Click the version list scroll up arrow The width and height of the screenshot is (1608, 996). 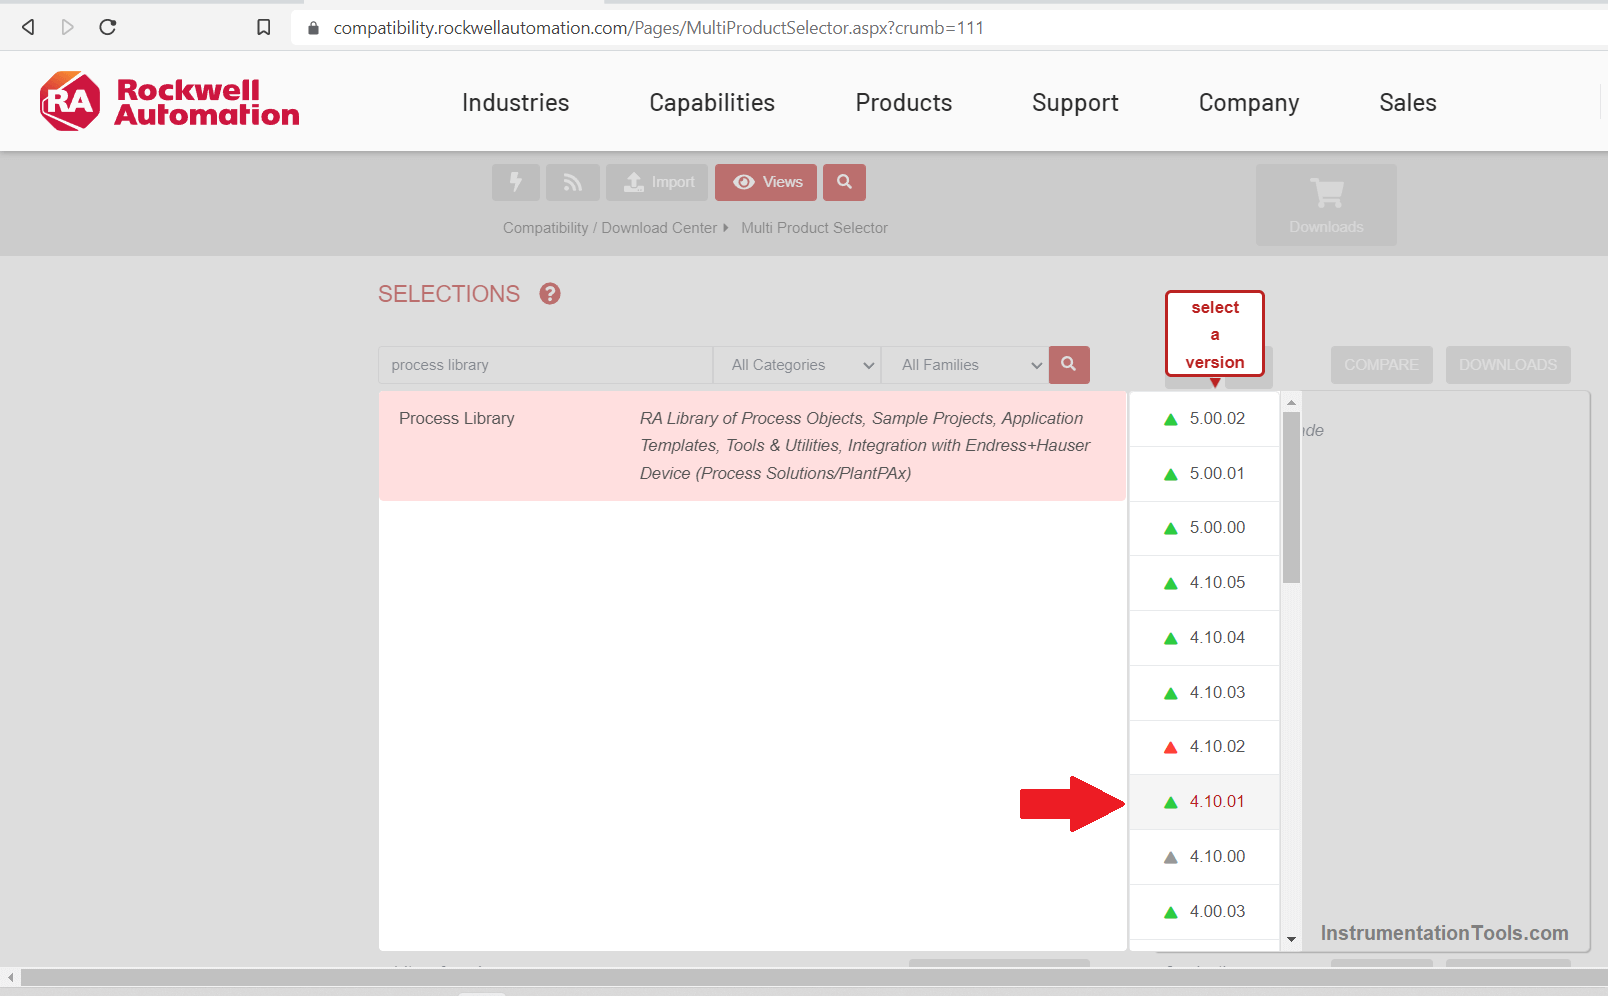[1291, 401]
